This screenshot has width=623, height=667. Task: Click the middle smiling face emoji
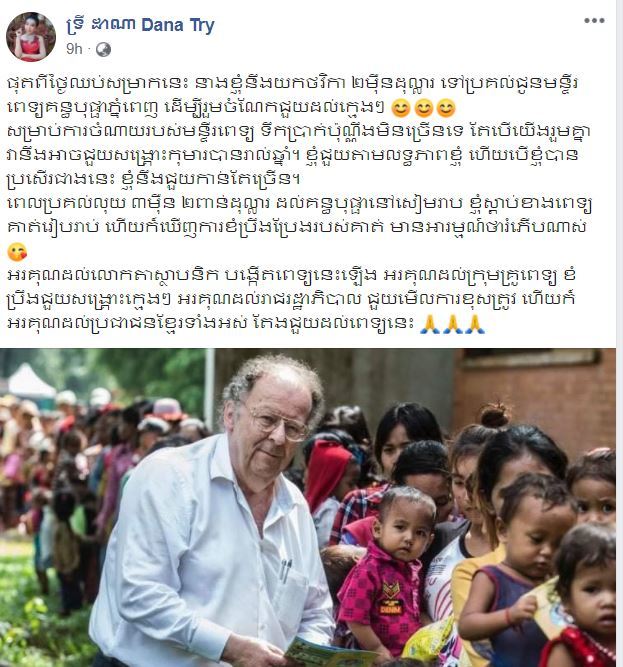tap(423, 108)
